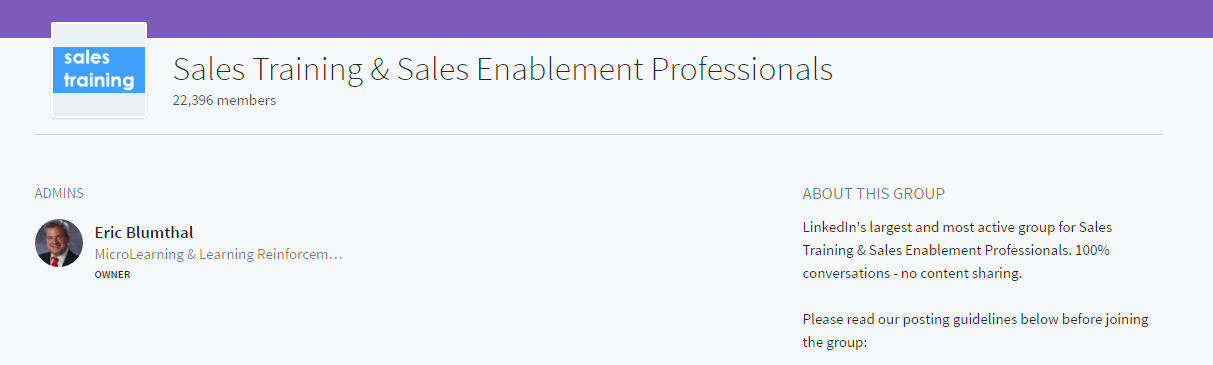This screenshot has width=1213, height=365.
Task: Click "the group:" text at the end of the description
Action: 834,343
